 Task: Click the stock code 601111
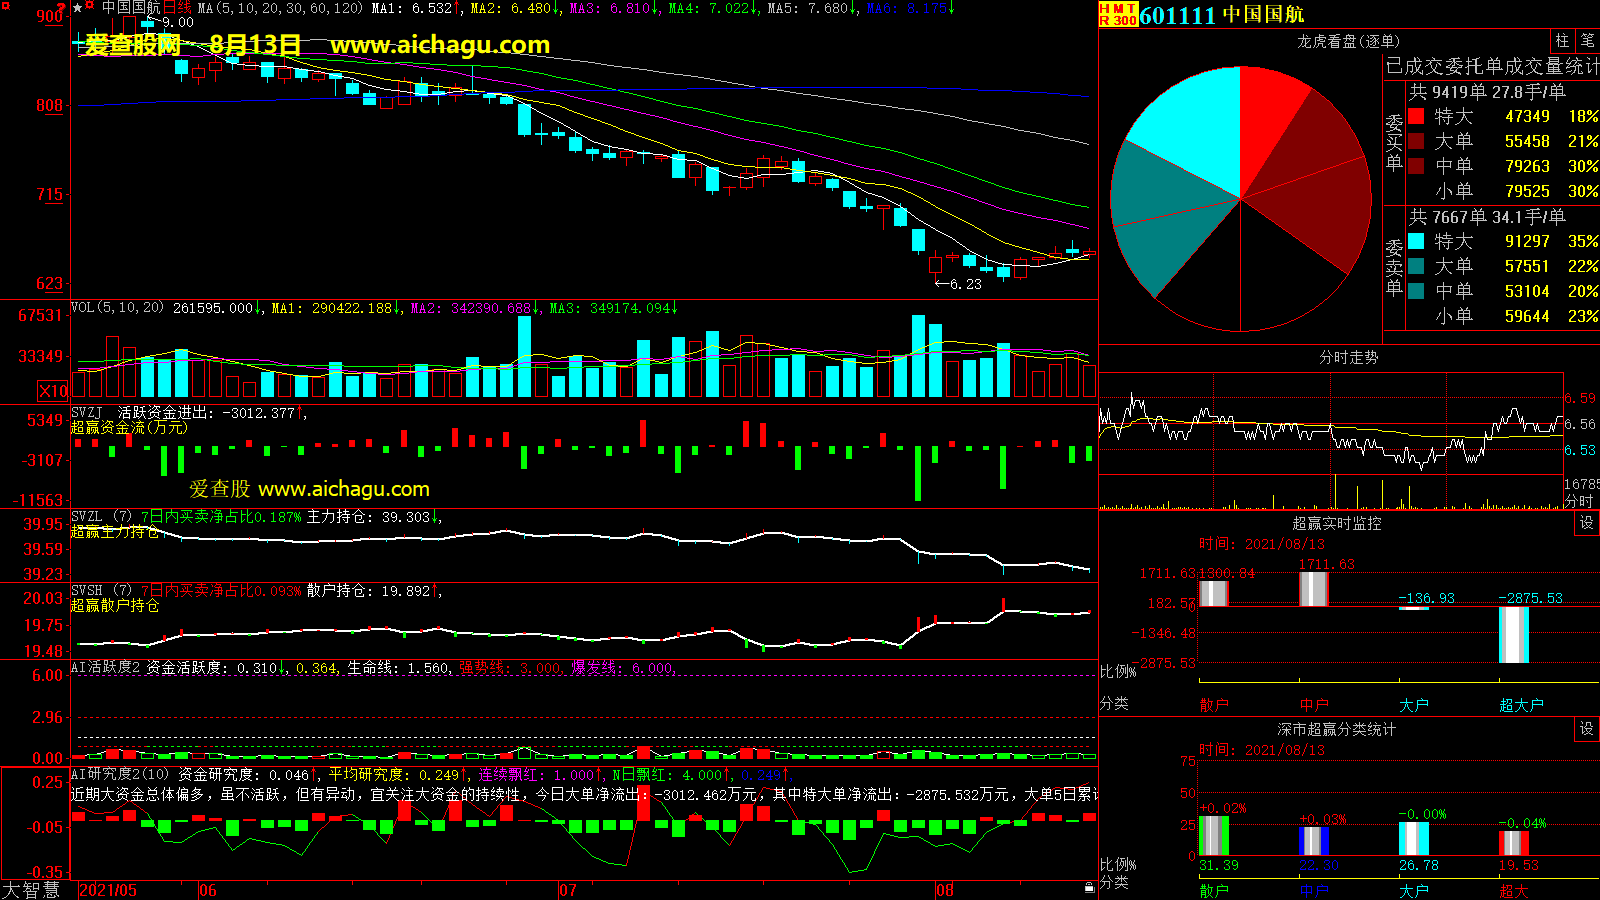(x=1177, y=15)
